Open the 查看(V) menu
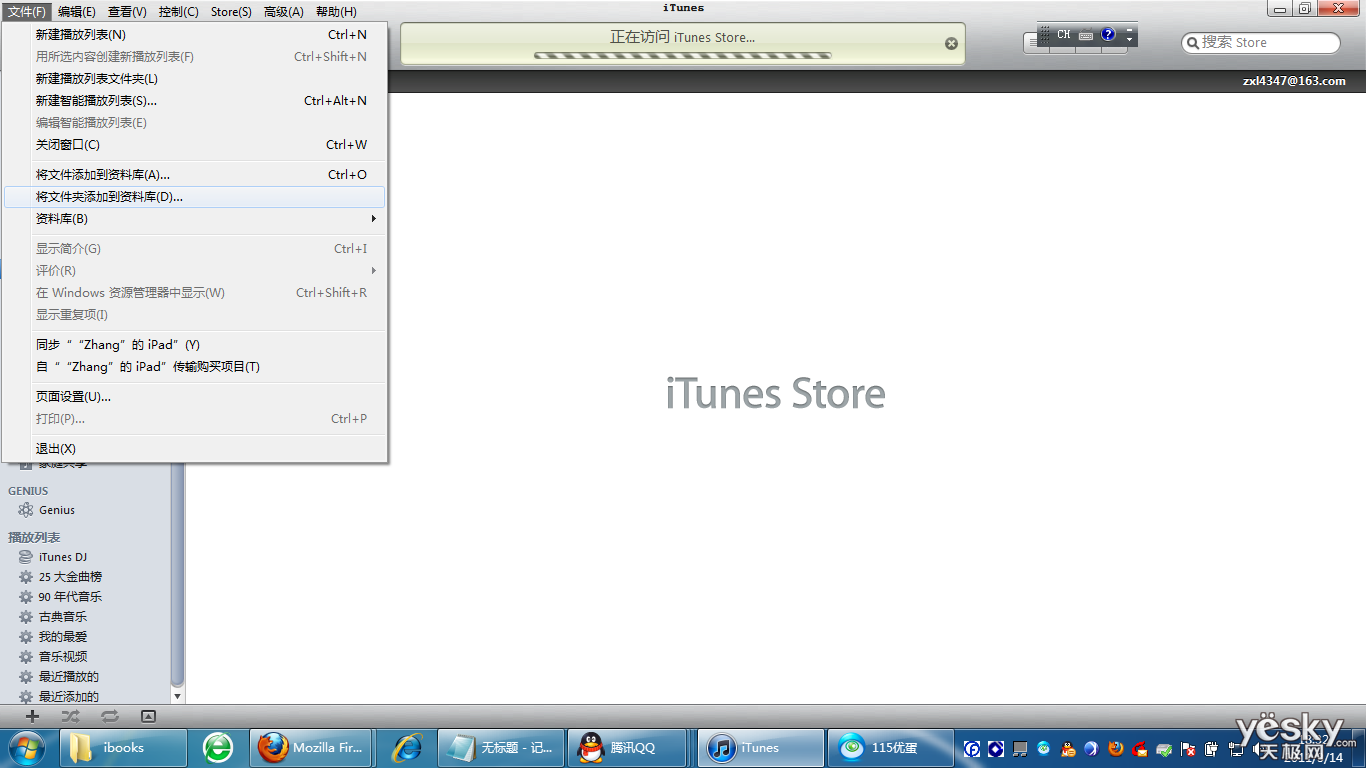The image size is (1366, 768). (127, 12)
